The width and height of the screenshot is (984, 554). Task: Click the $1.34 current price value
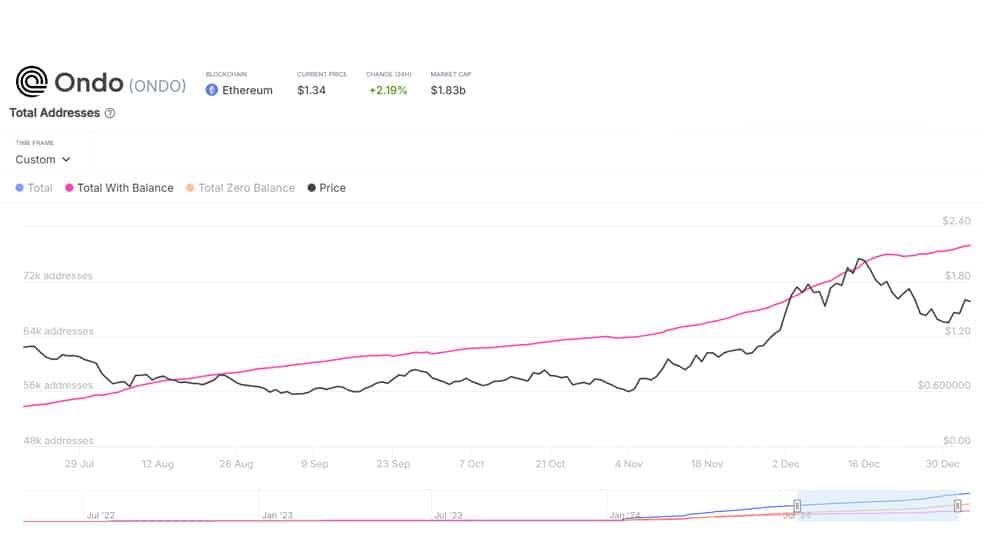pos(311,90)
